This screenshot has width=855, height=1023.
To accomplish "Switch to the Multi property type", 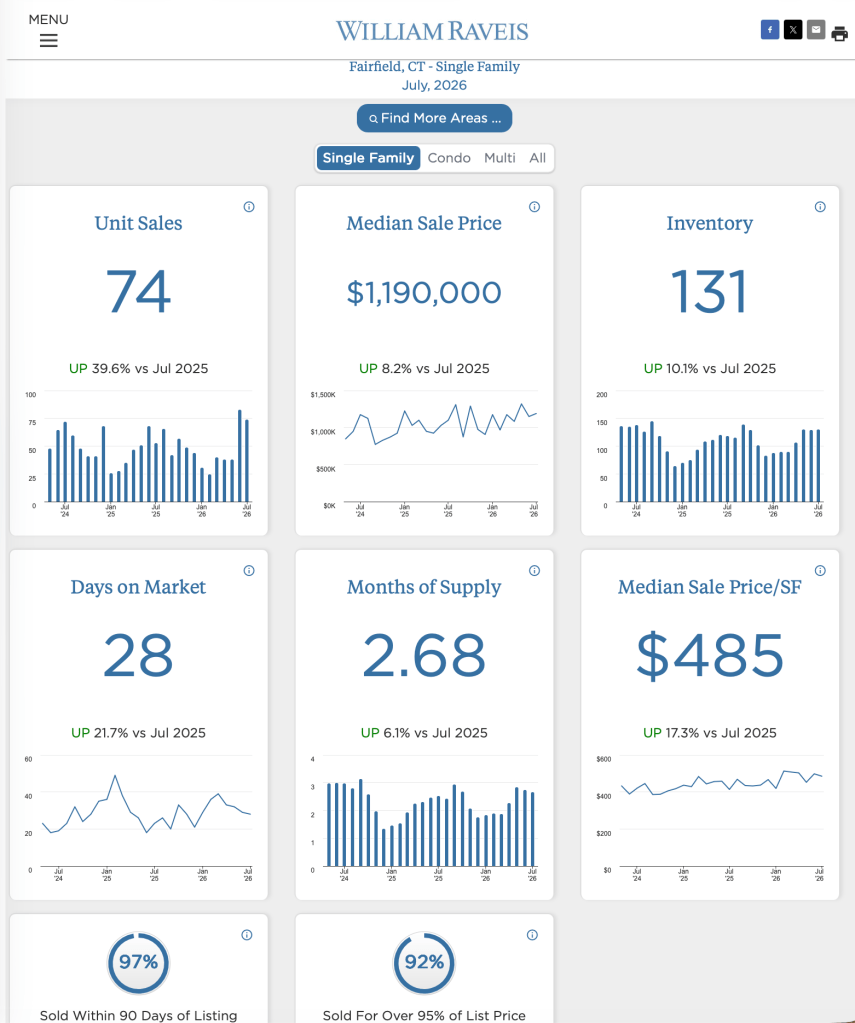I will 499,158.
